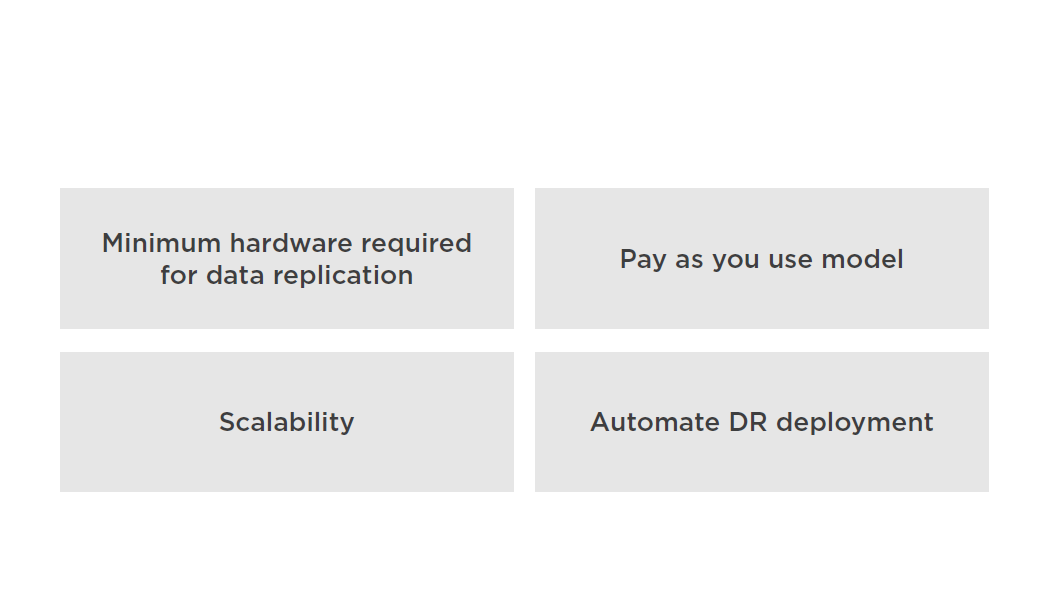This screenshot has height=590, width=1050.
Task: Click the 'DR' abbreviation text
Action: (747, 423)
